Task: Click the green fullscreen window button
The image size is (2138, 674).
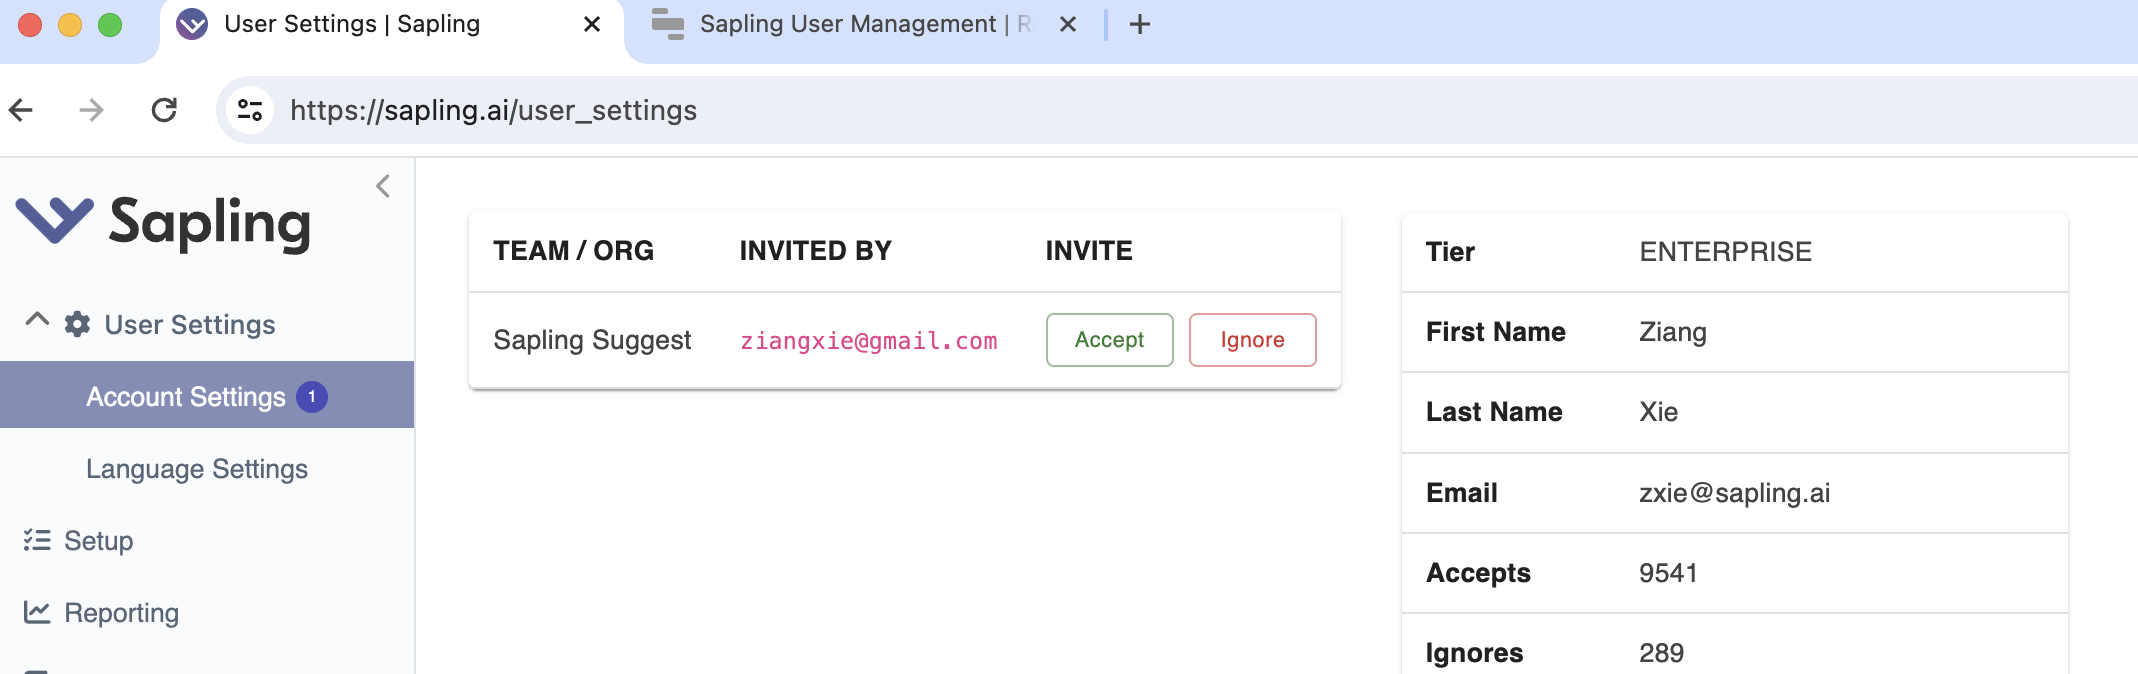Action: click(110, 25)
